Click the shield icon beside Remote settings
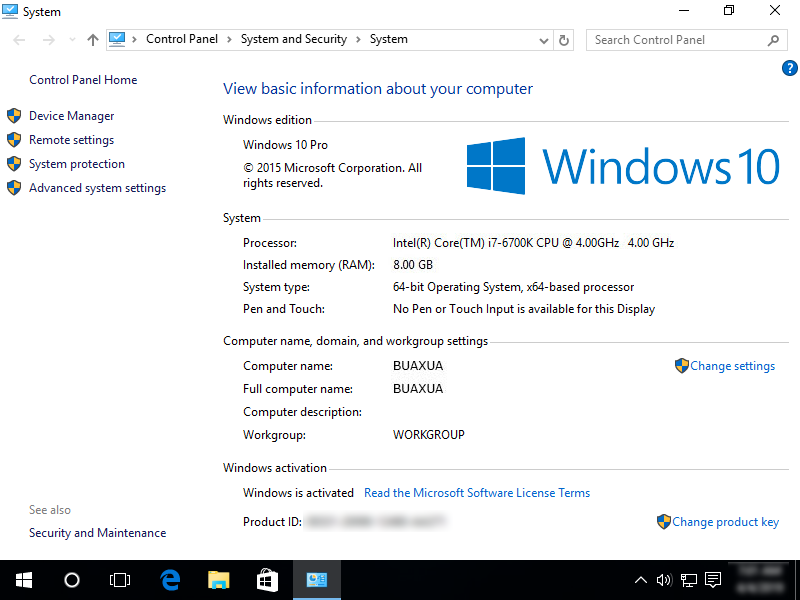 click(14, 140)
